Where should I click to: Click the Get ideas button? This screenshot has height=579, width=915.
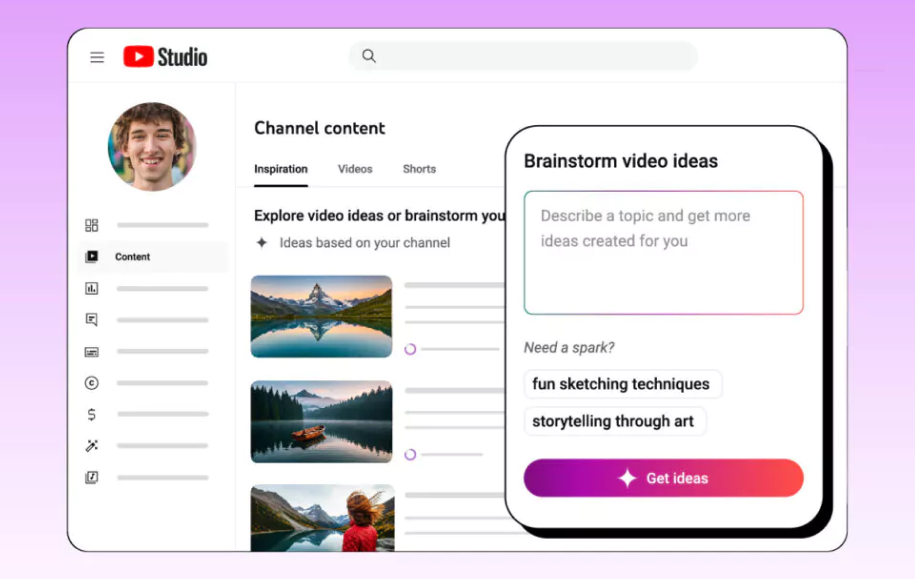point(663,478)
